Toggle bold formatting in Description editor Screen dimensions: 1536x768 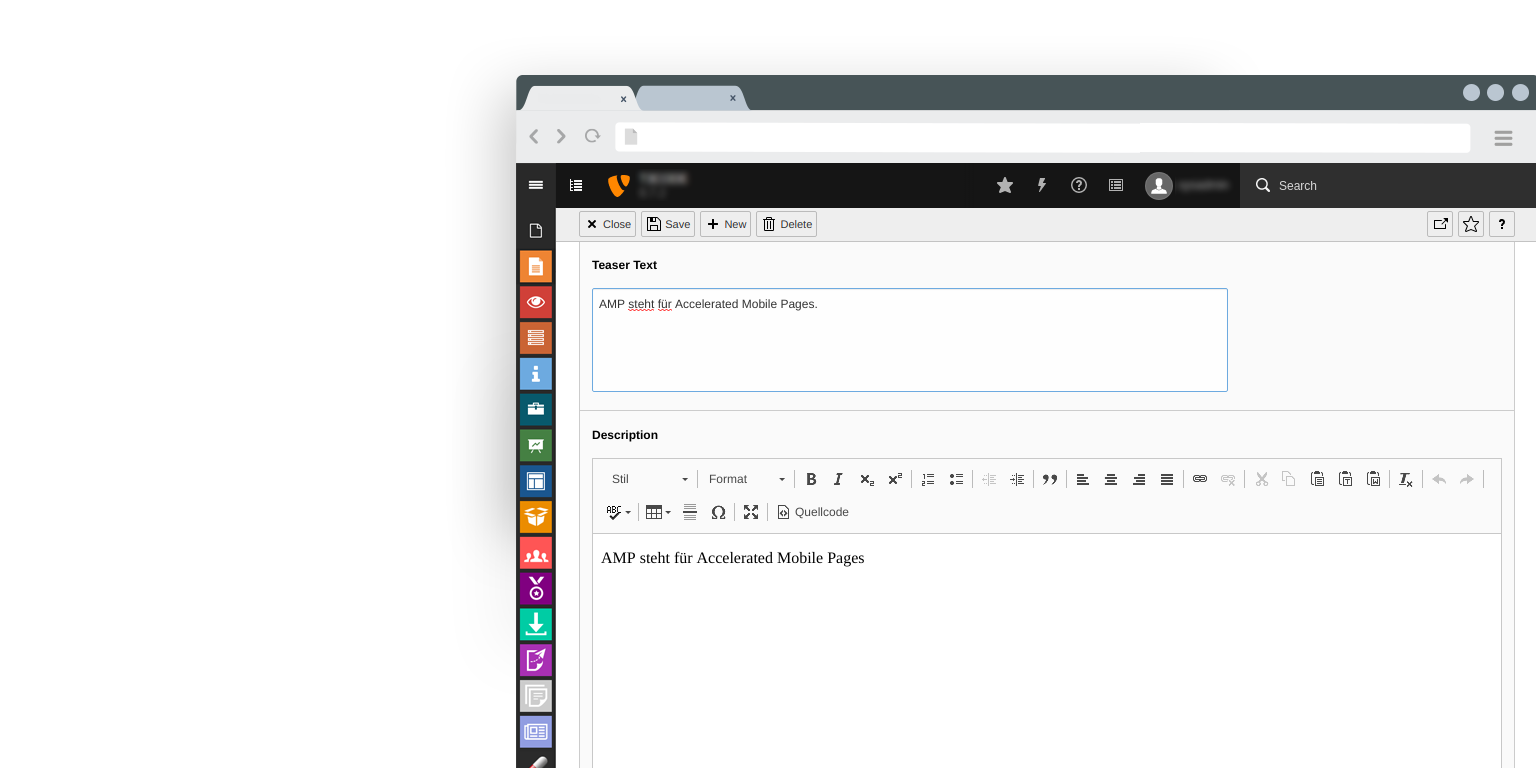811,479
